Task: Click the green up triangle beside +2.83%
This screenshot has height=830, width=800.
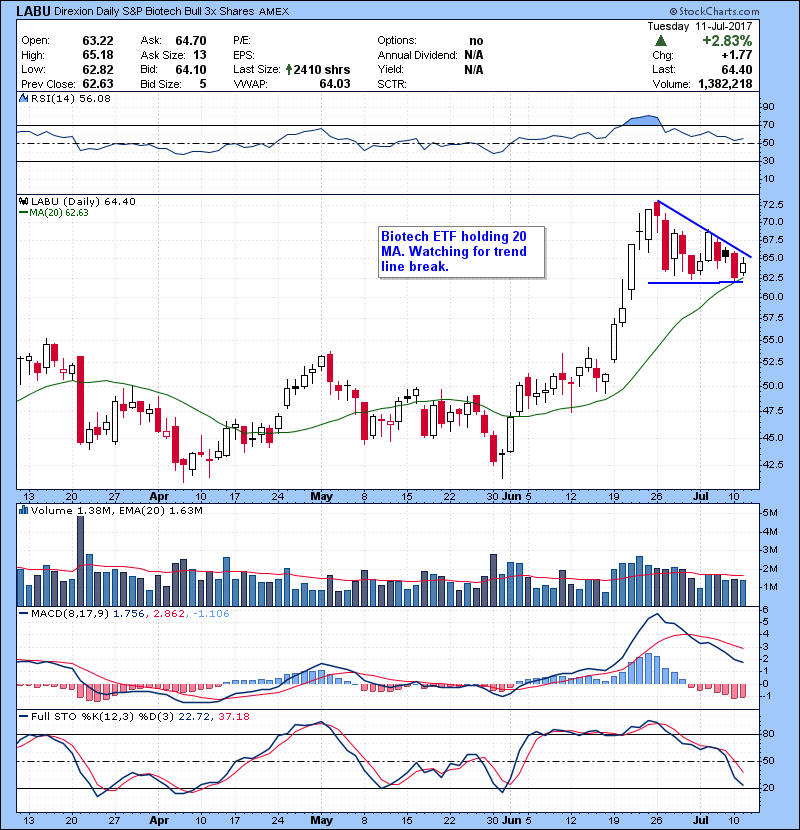Action: 660,41
